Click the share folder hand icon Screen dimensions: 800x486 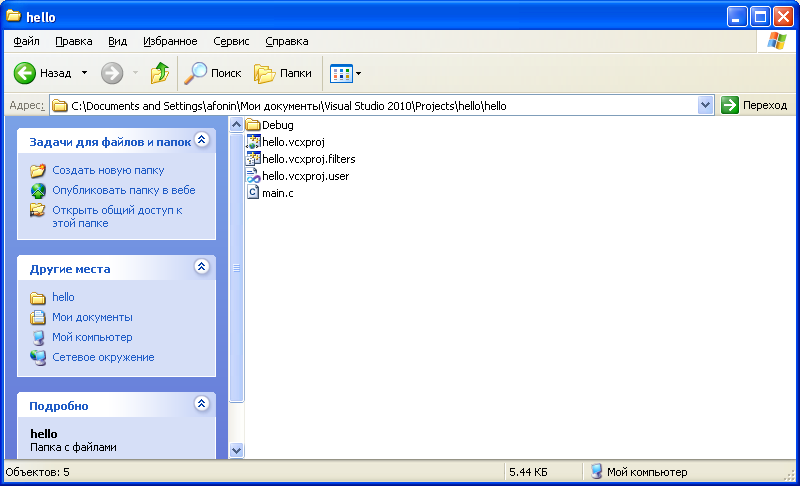coord(37,210)
